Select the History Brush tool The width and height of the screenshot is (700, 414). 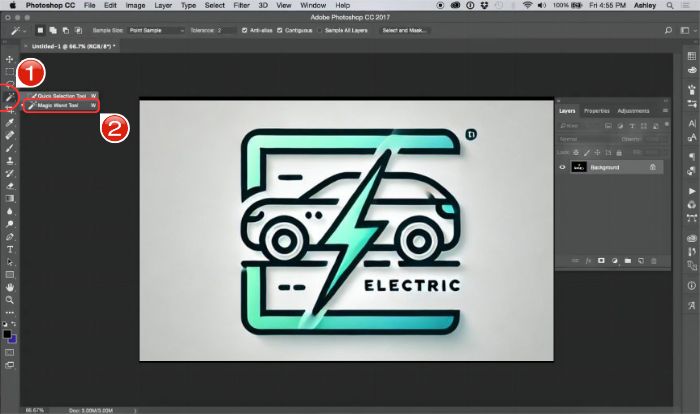9,173
